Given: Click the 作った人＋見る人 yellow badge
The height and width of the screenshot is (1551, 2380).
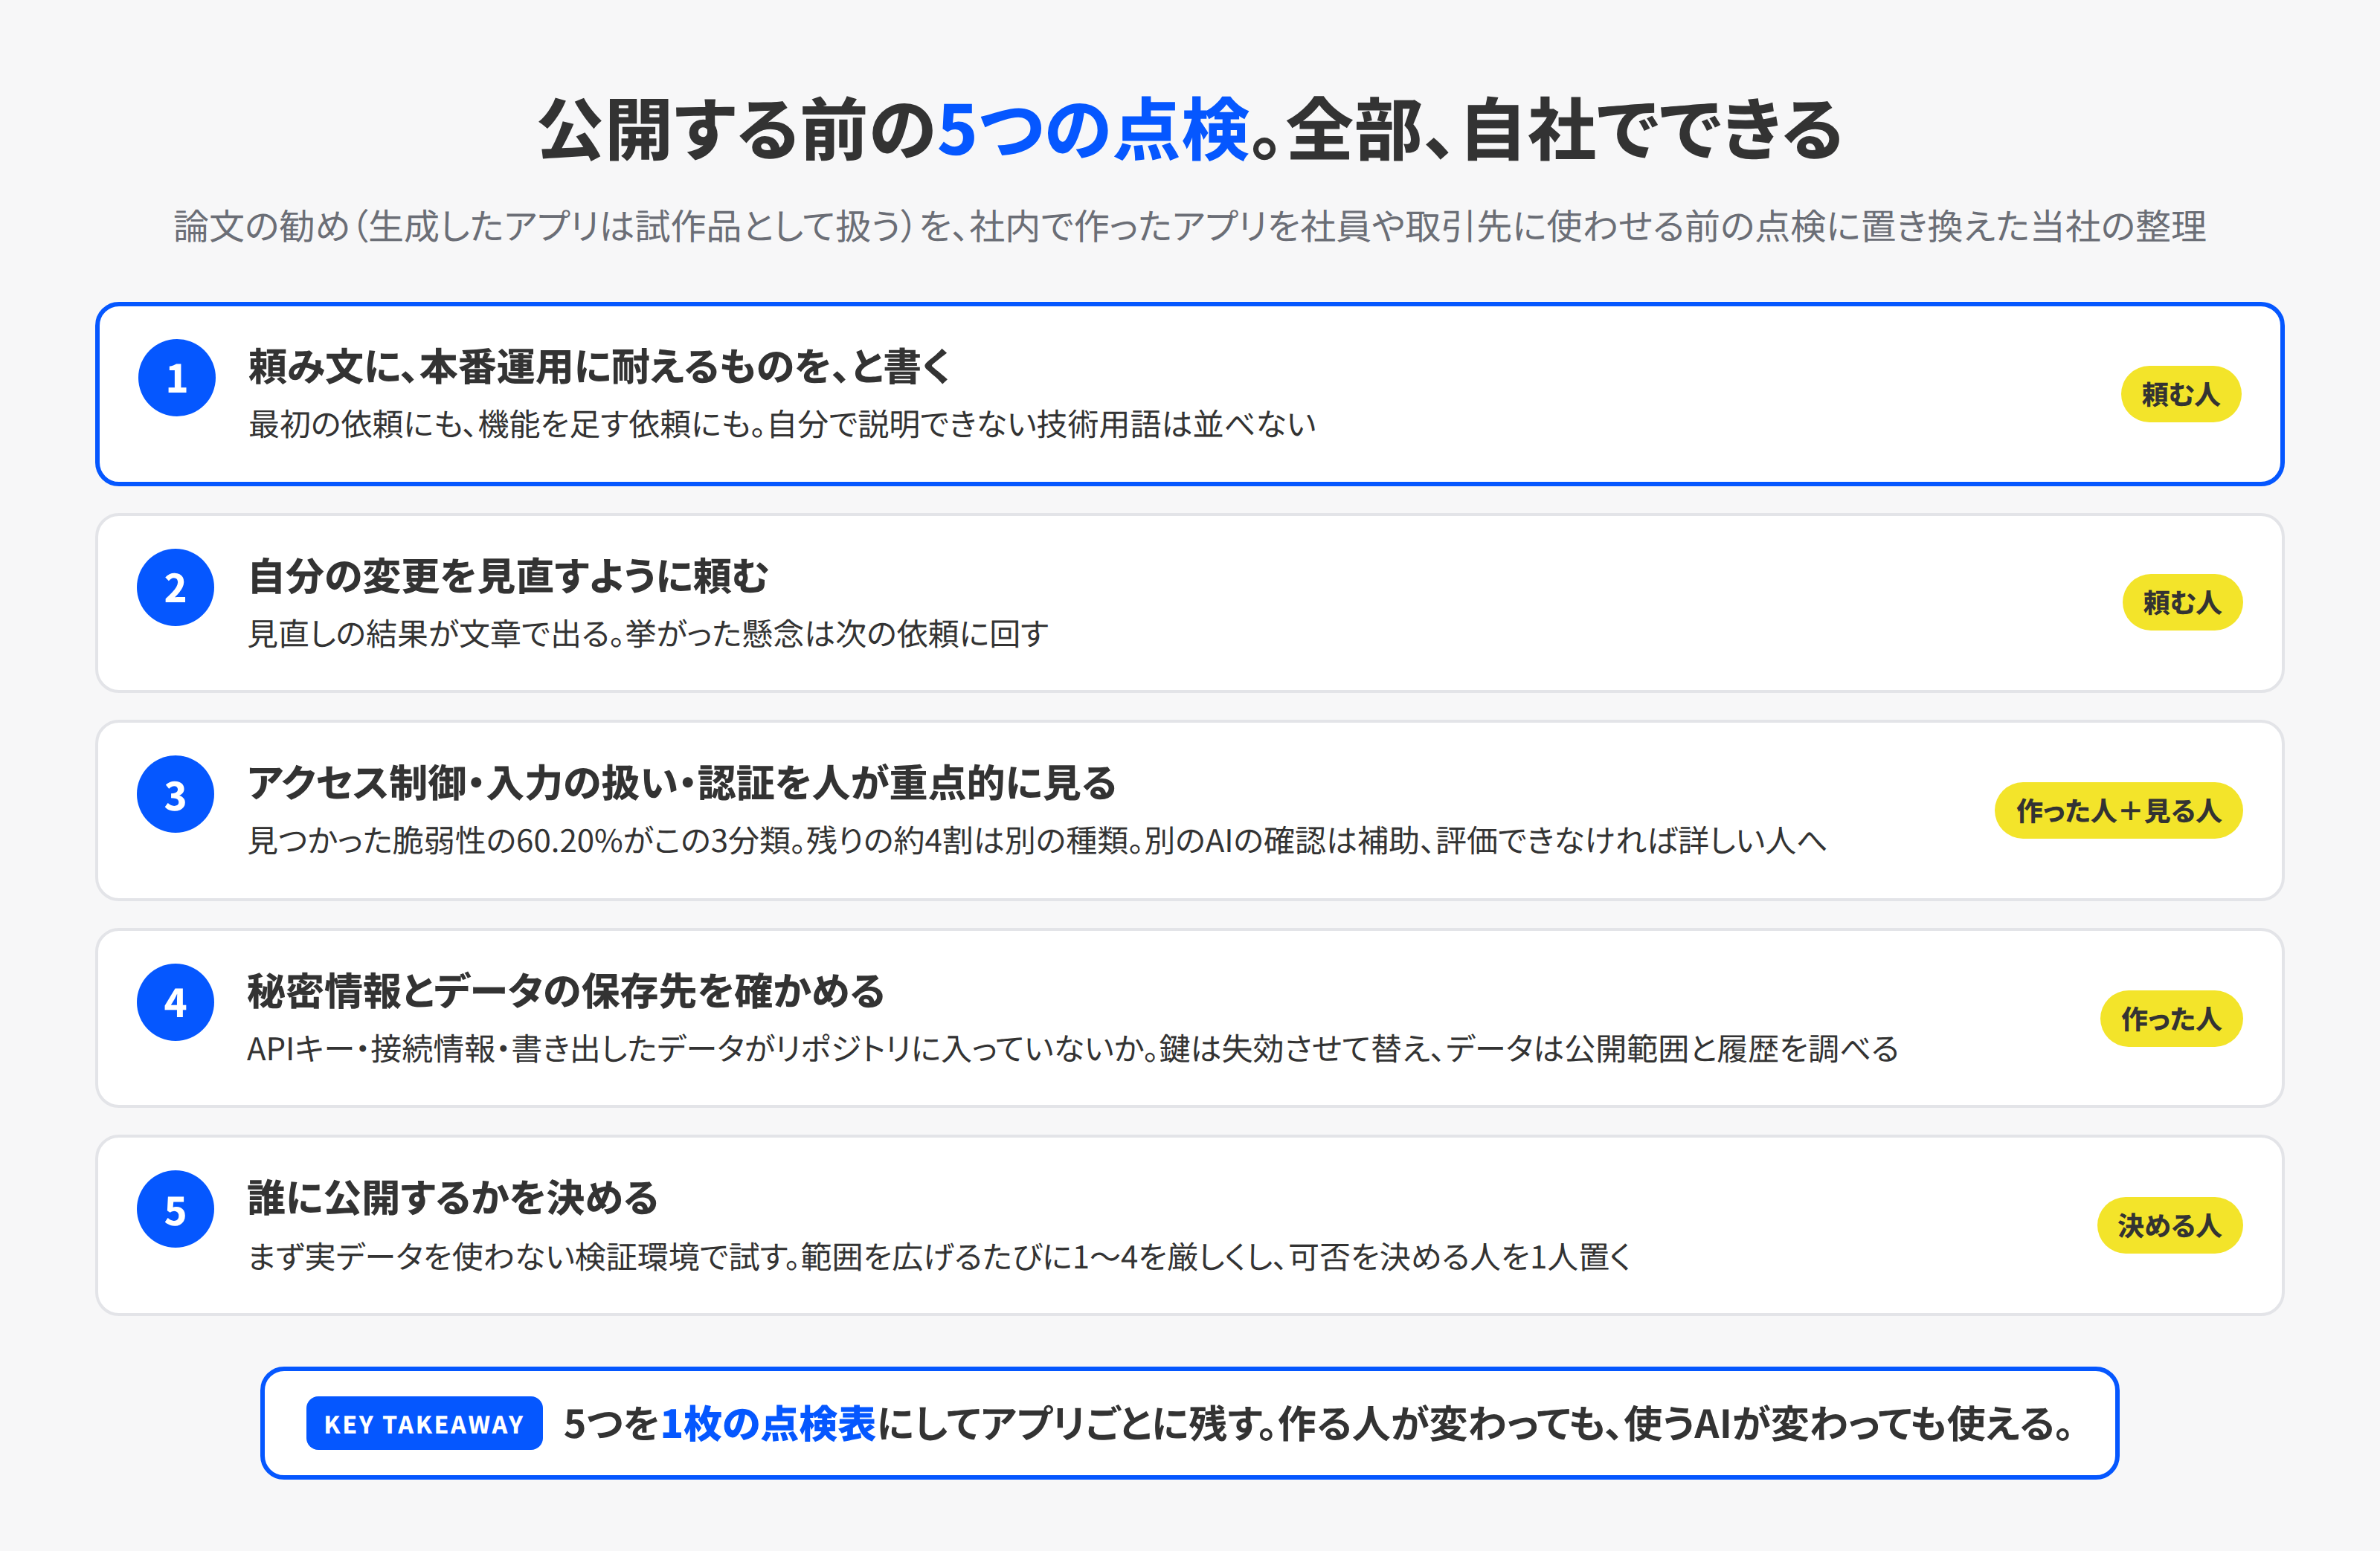Looking at the screenshot, I should pyautogui.click(x=2118, y=810).
